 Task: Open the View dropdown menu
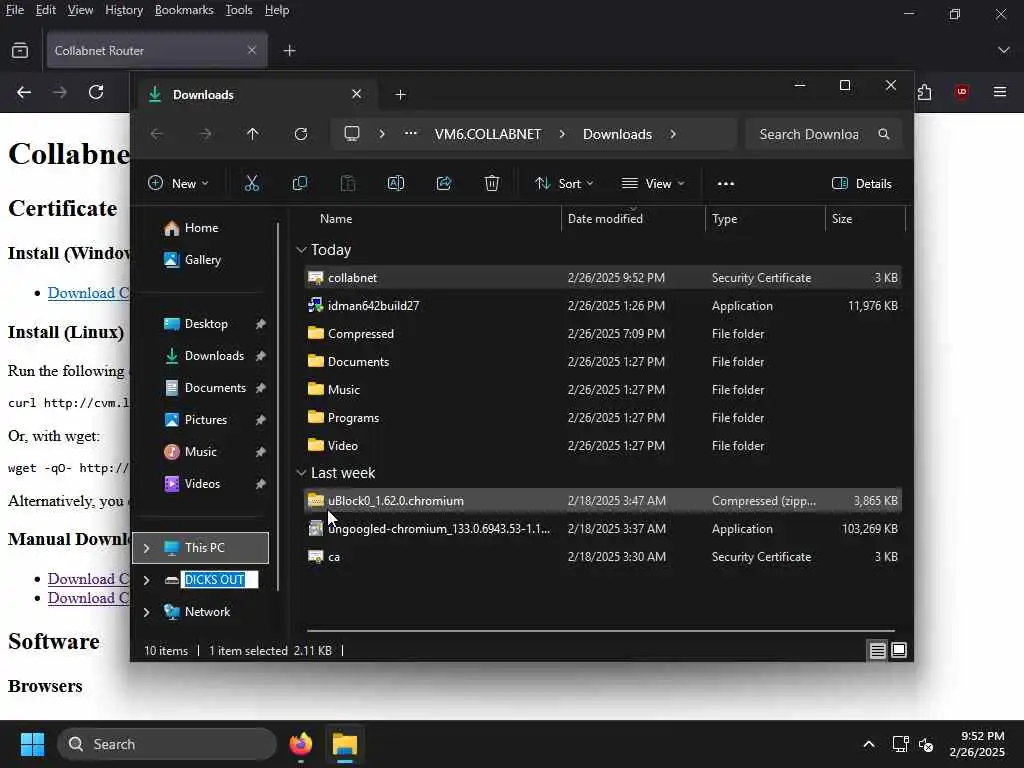point(653,184)
